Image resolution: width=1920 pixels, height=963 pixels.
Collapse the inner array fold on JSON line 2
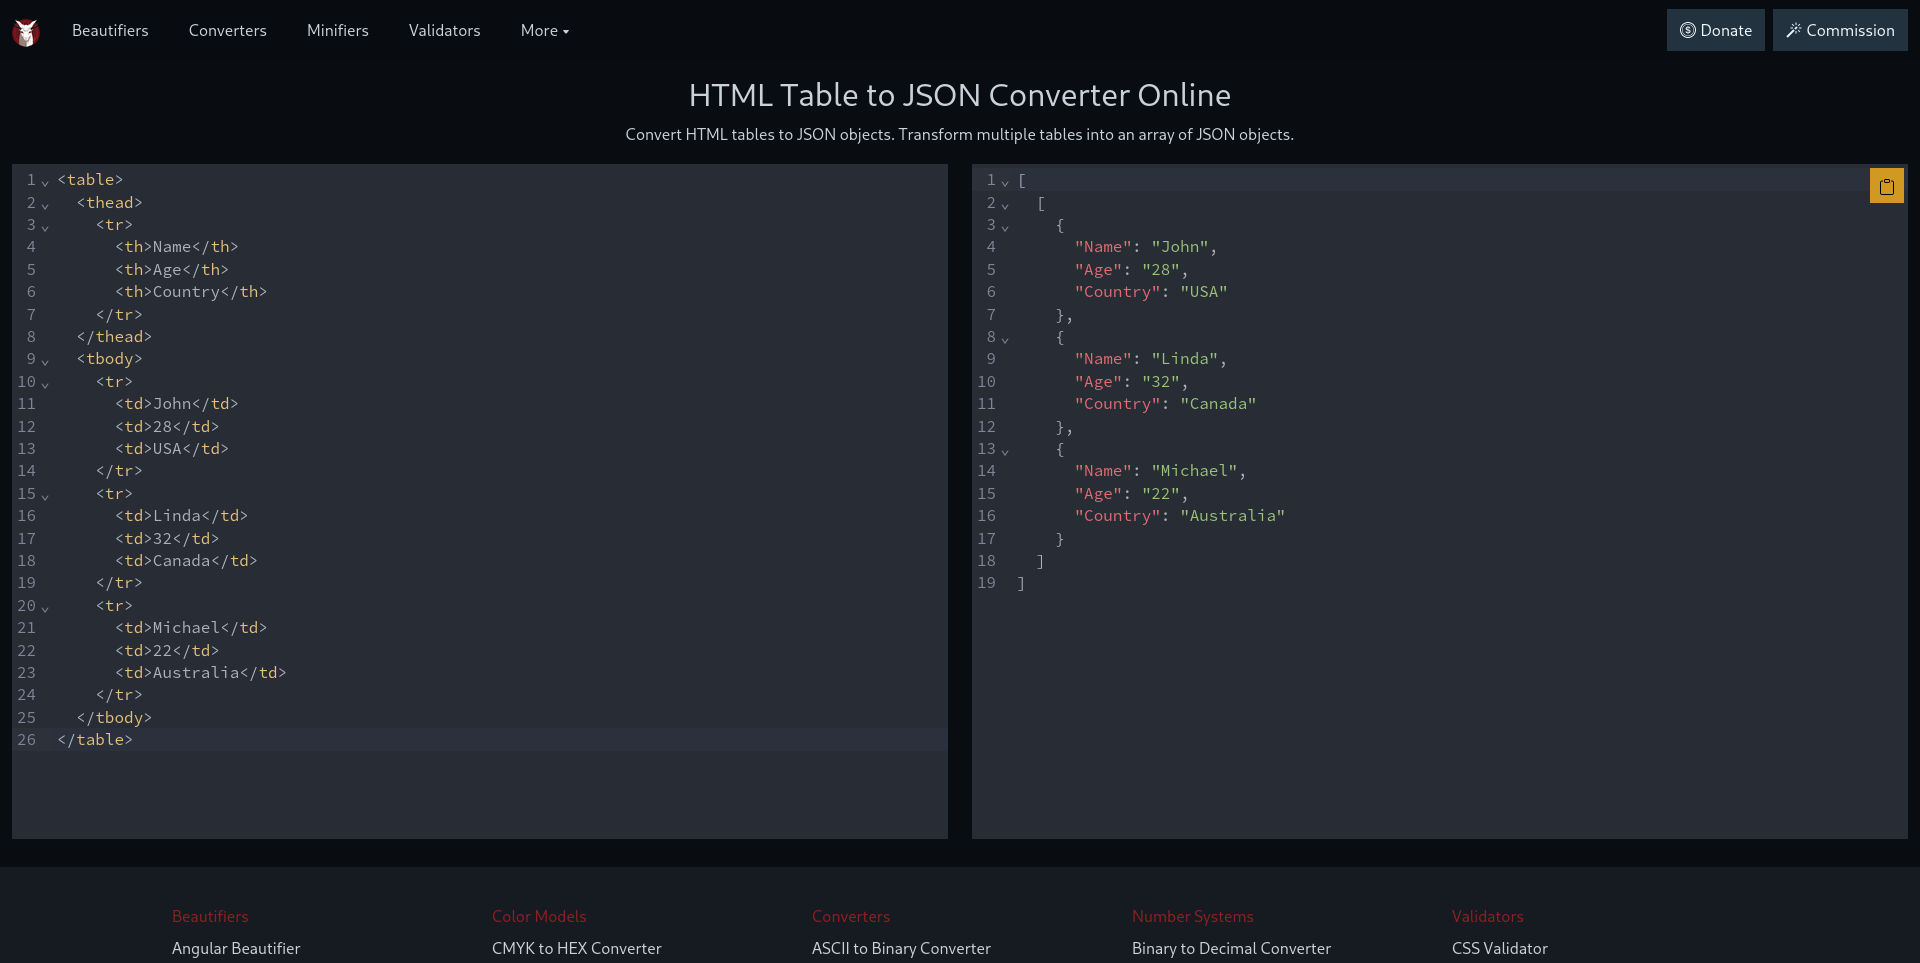tap(1005, 205)
